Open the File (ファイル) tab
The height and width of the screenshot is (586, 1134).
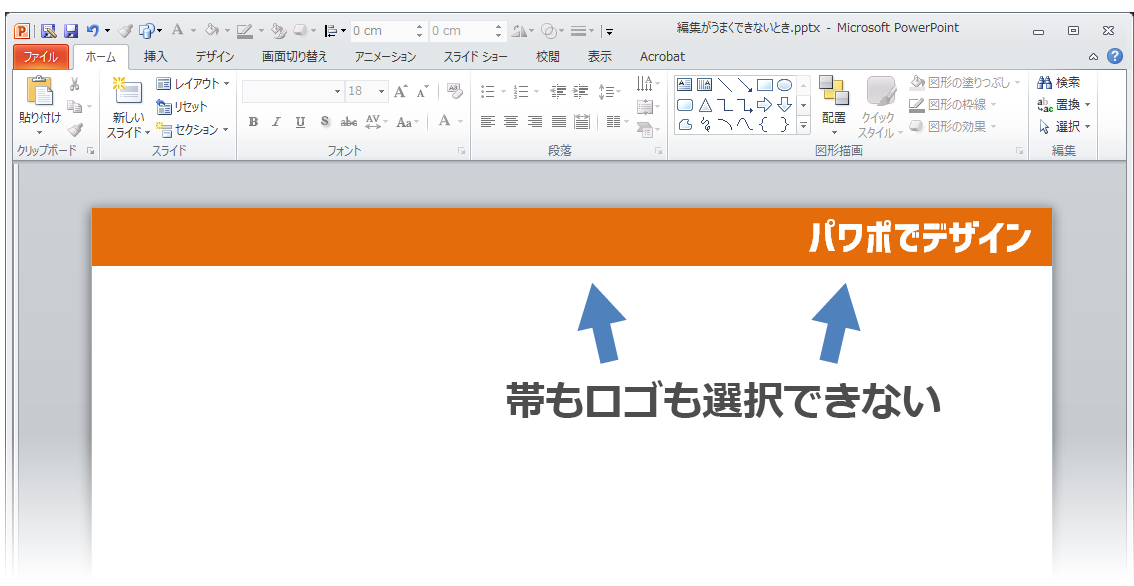[x=41, y=56]
